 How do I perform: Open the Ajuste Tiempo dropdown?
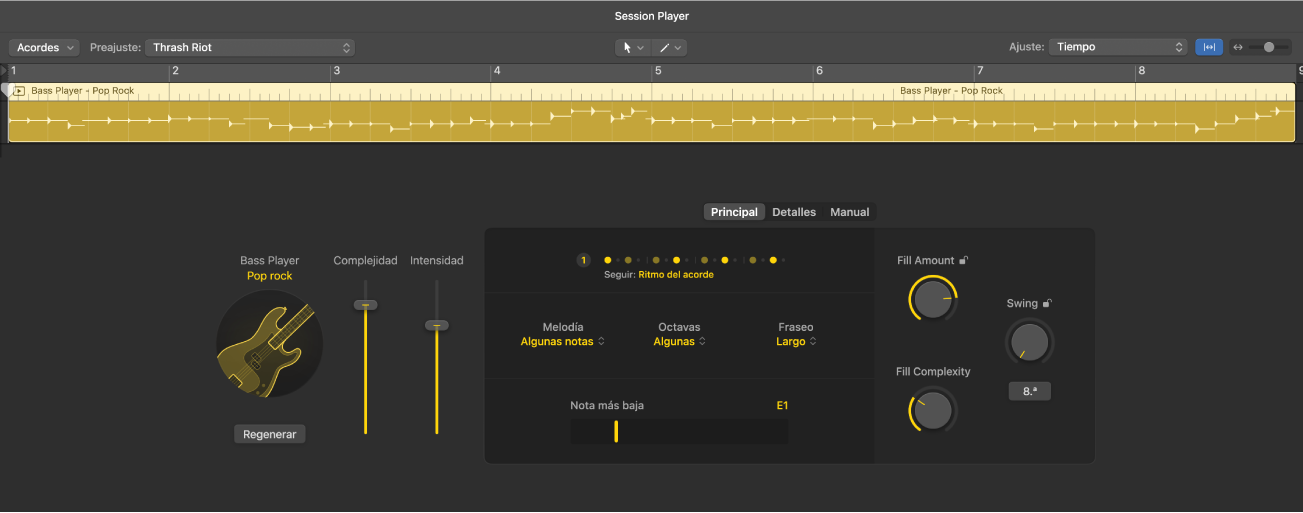(1118, 47)
